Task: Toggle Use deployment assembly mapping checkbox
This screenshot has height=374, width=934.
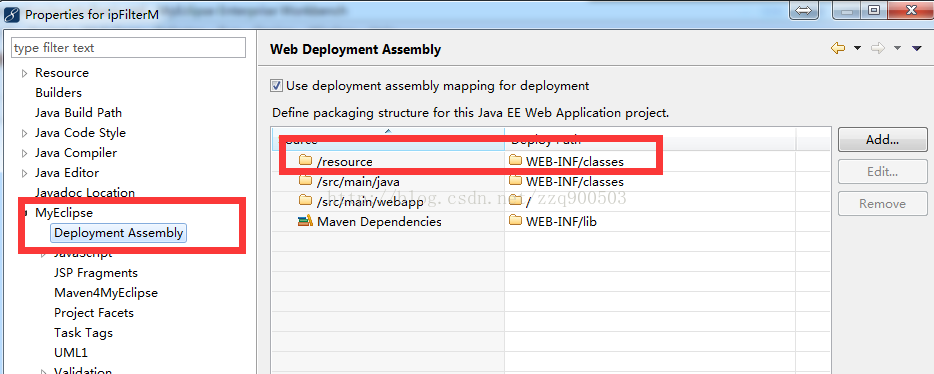Action: pyautogui.click(x=276, y=86)
